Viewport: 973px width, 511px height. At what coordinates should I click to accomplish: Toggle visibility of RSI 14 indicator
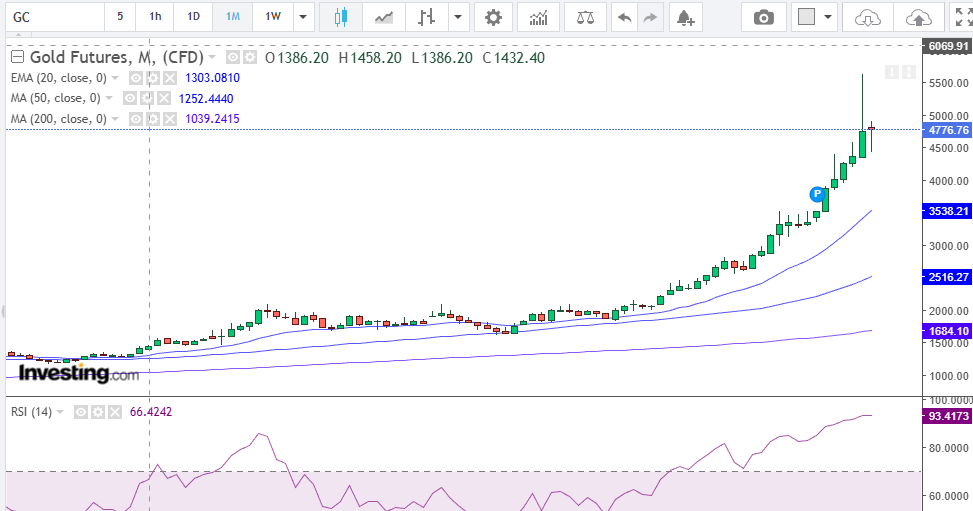click(81, 412)
